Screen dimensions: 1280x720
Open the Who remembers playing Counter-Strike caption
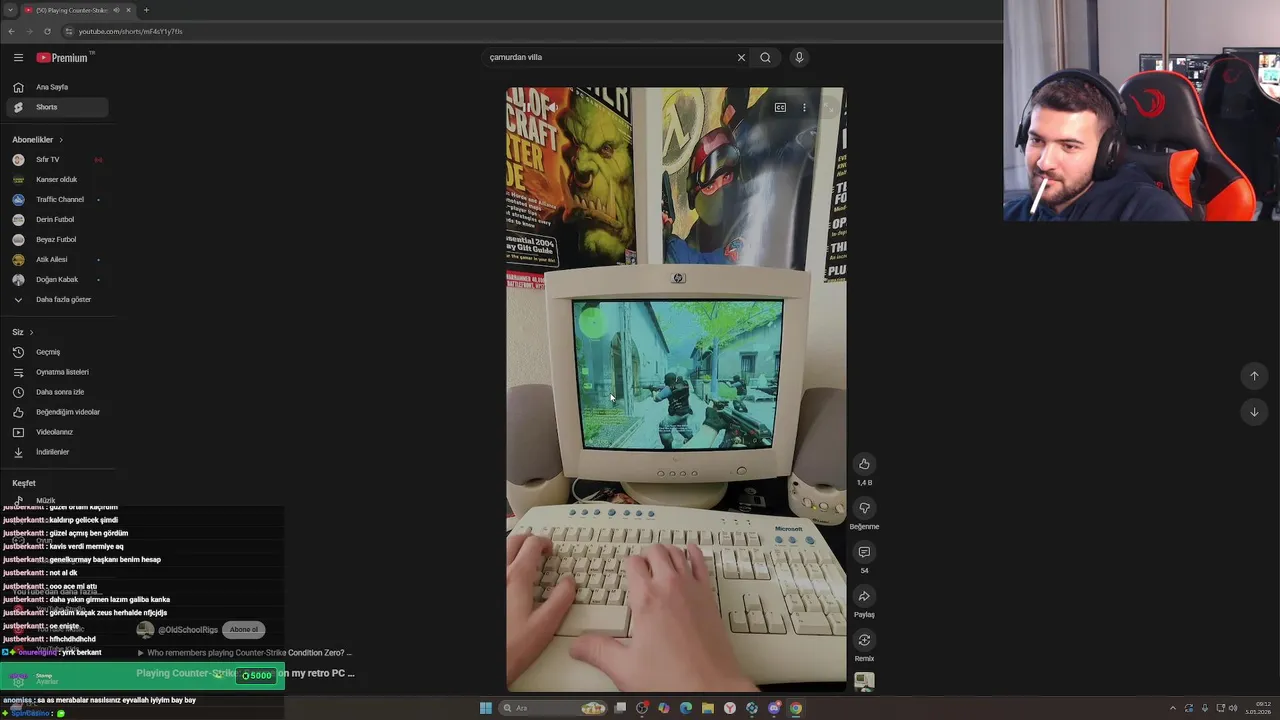coord(249,653)
